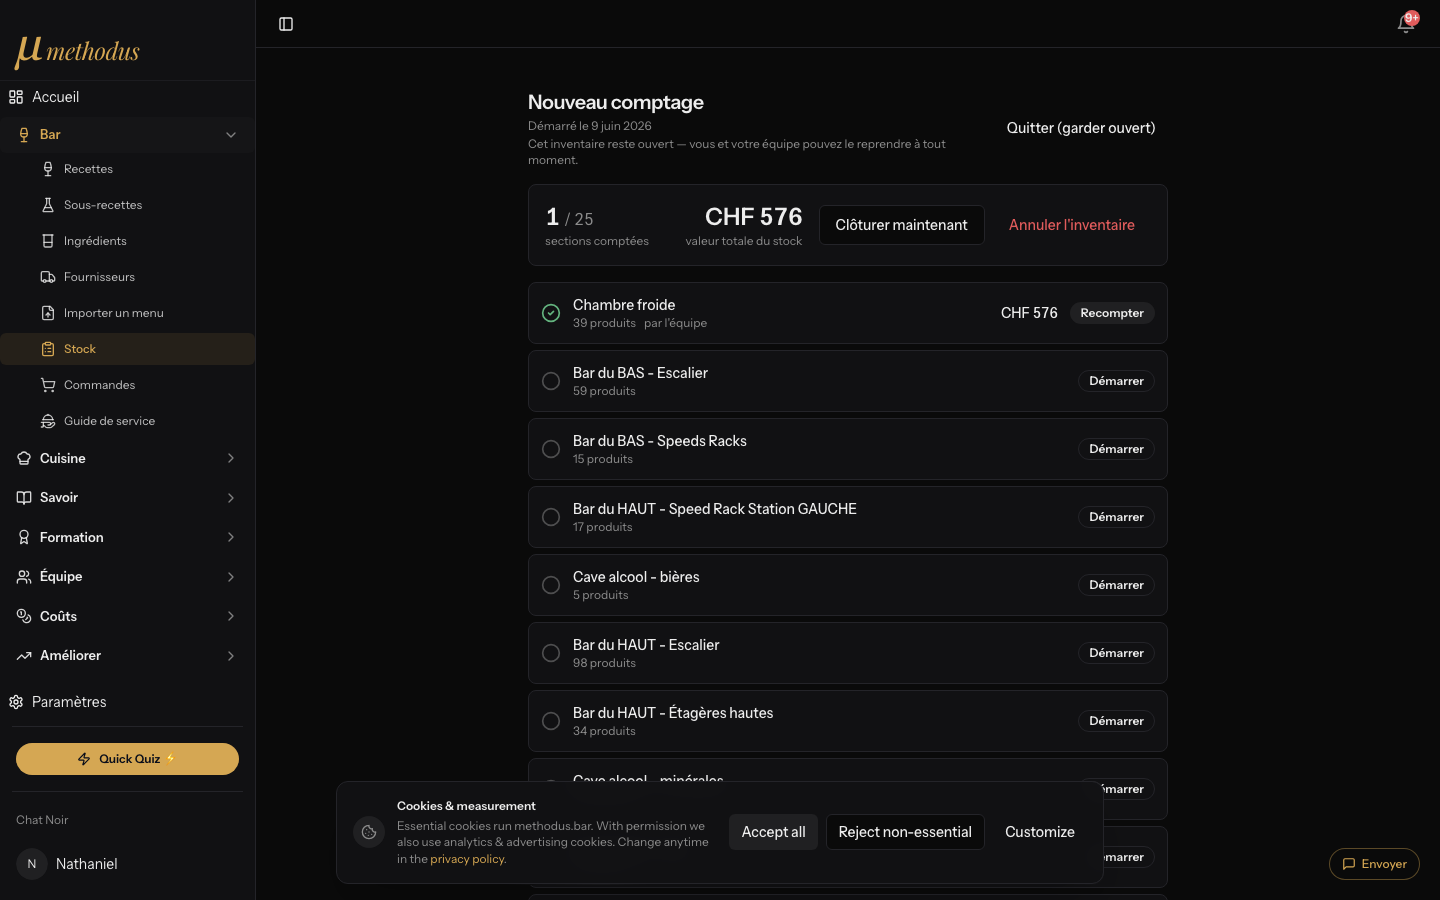Viewport: 1440px width, 900px height.
Task: Expand the Cuisine section
Action: pyautogui.click(x=127, y=458)
